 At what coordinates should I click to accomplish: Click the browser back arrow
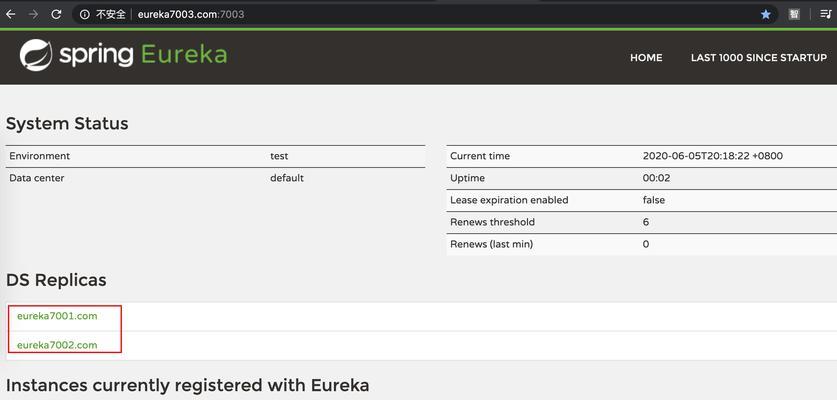click(11, 14)
